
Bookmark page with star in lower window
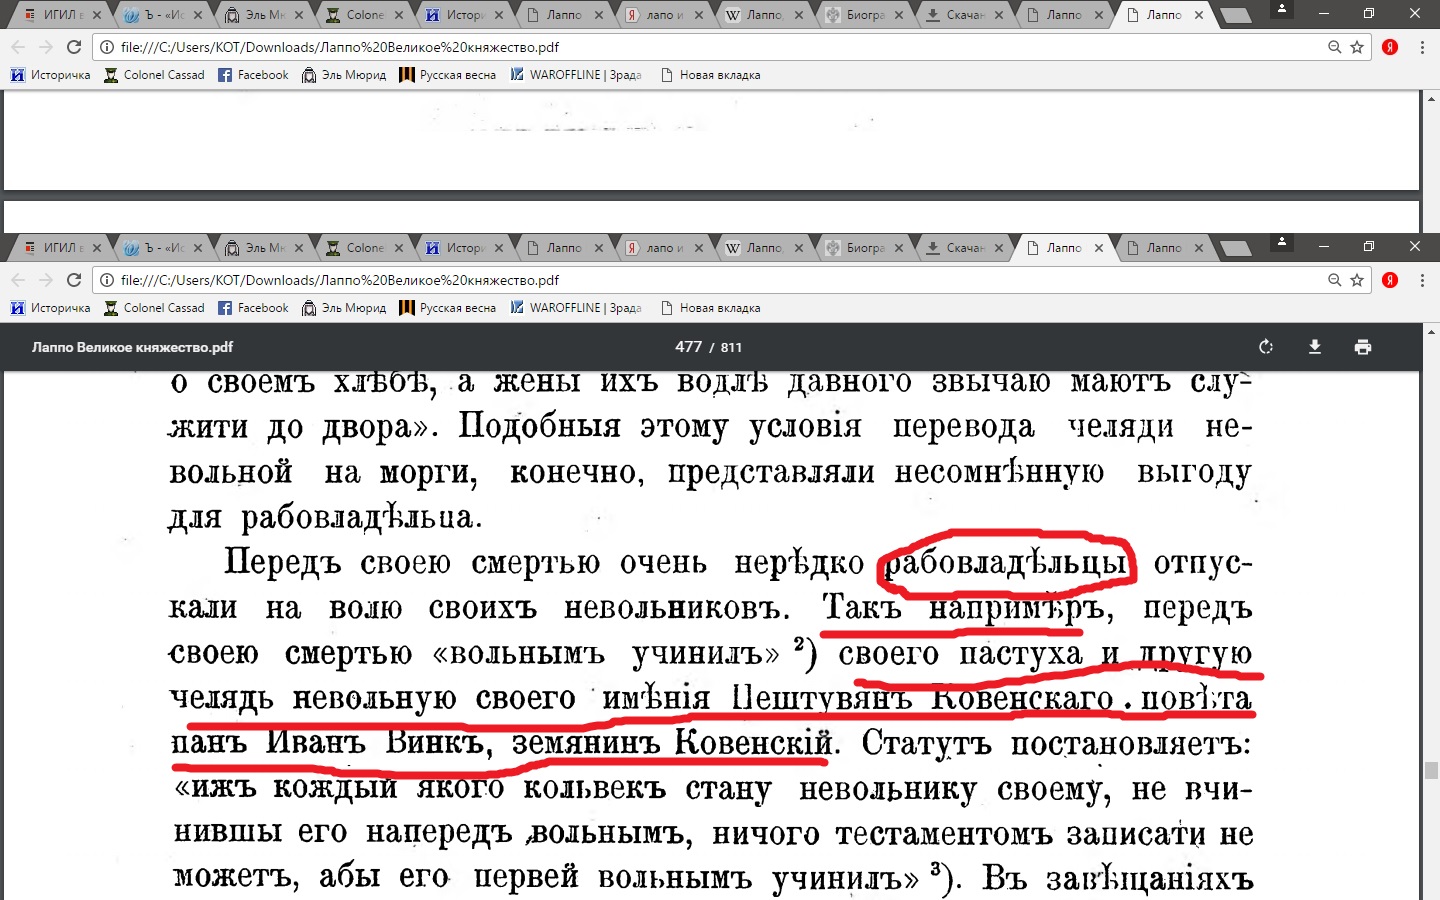1357,280
